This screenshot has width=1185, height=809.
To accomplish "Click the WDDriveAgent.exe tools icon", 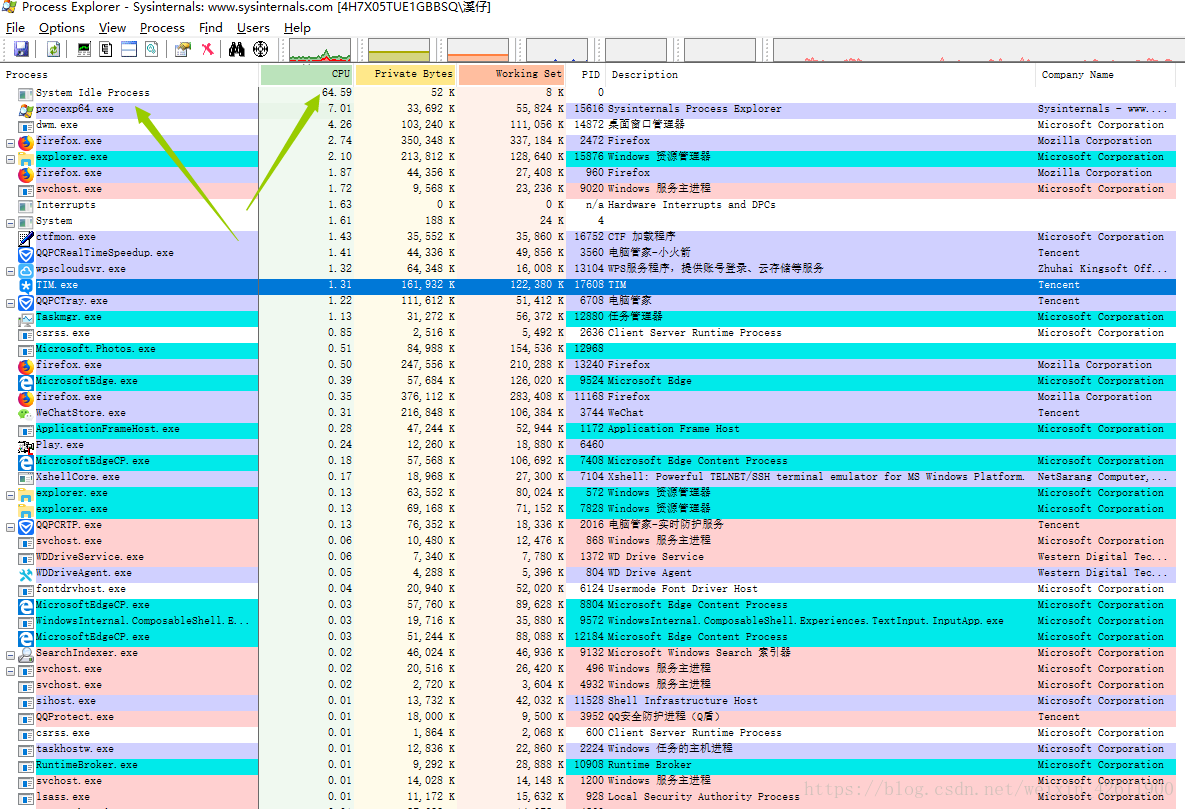I will [x=26, y=574].
